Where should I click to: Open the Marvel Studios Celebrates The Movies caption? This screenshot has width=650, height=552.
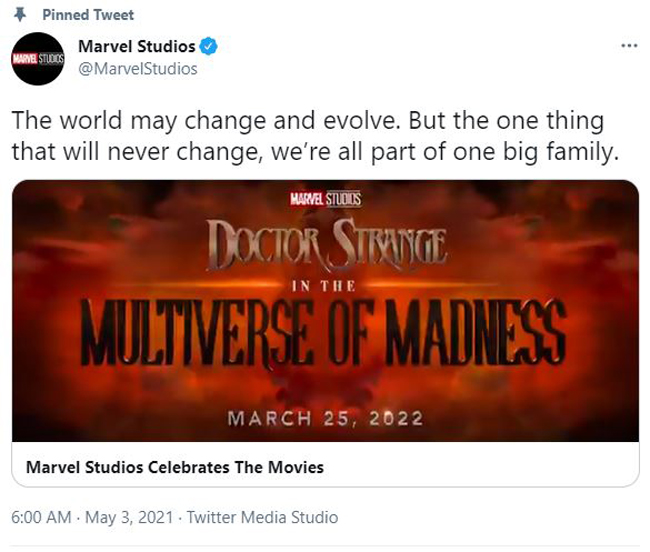pyautogui.click(x=175, y=467)
